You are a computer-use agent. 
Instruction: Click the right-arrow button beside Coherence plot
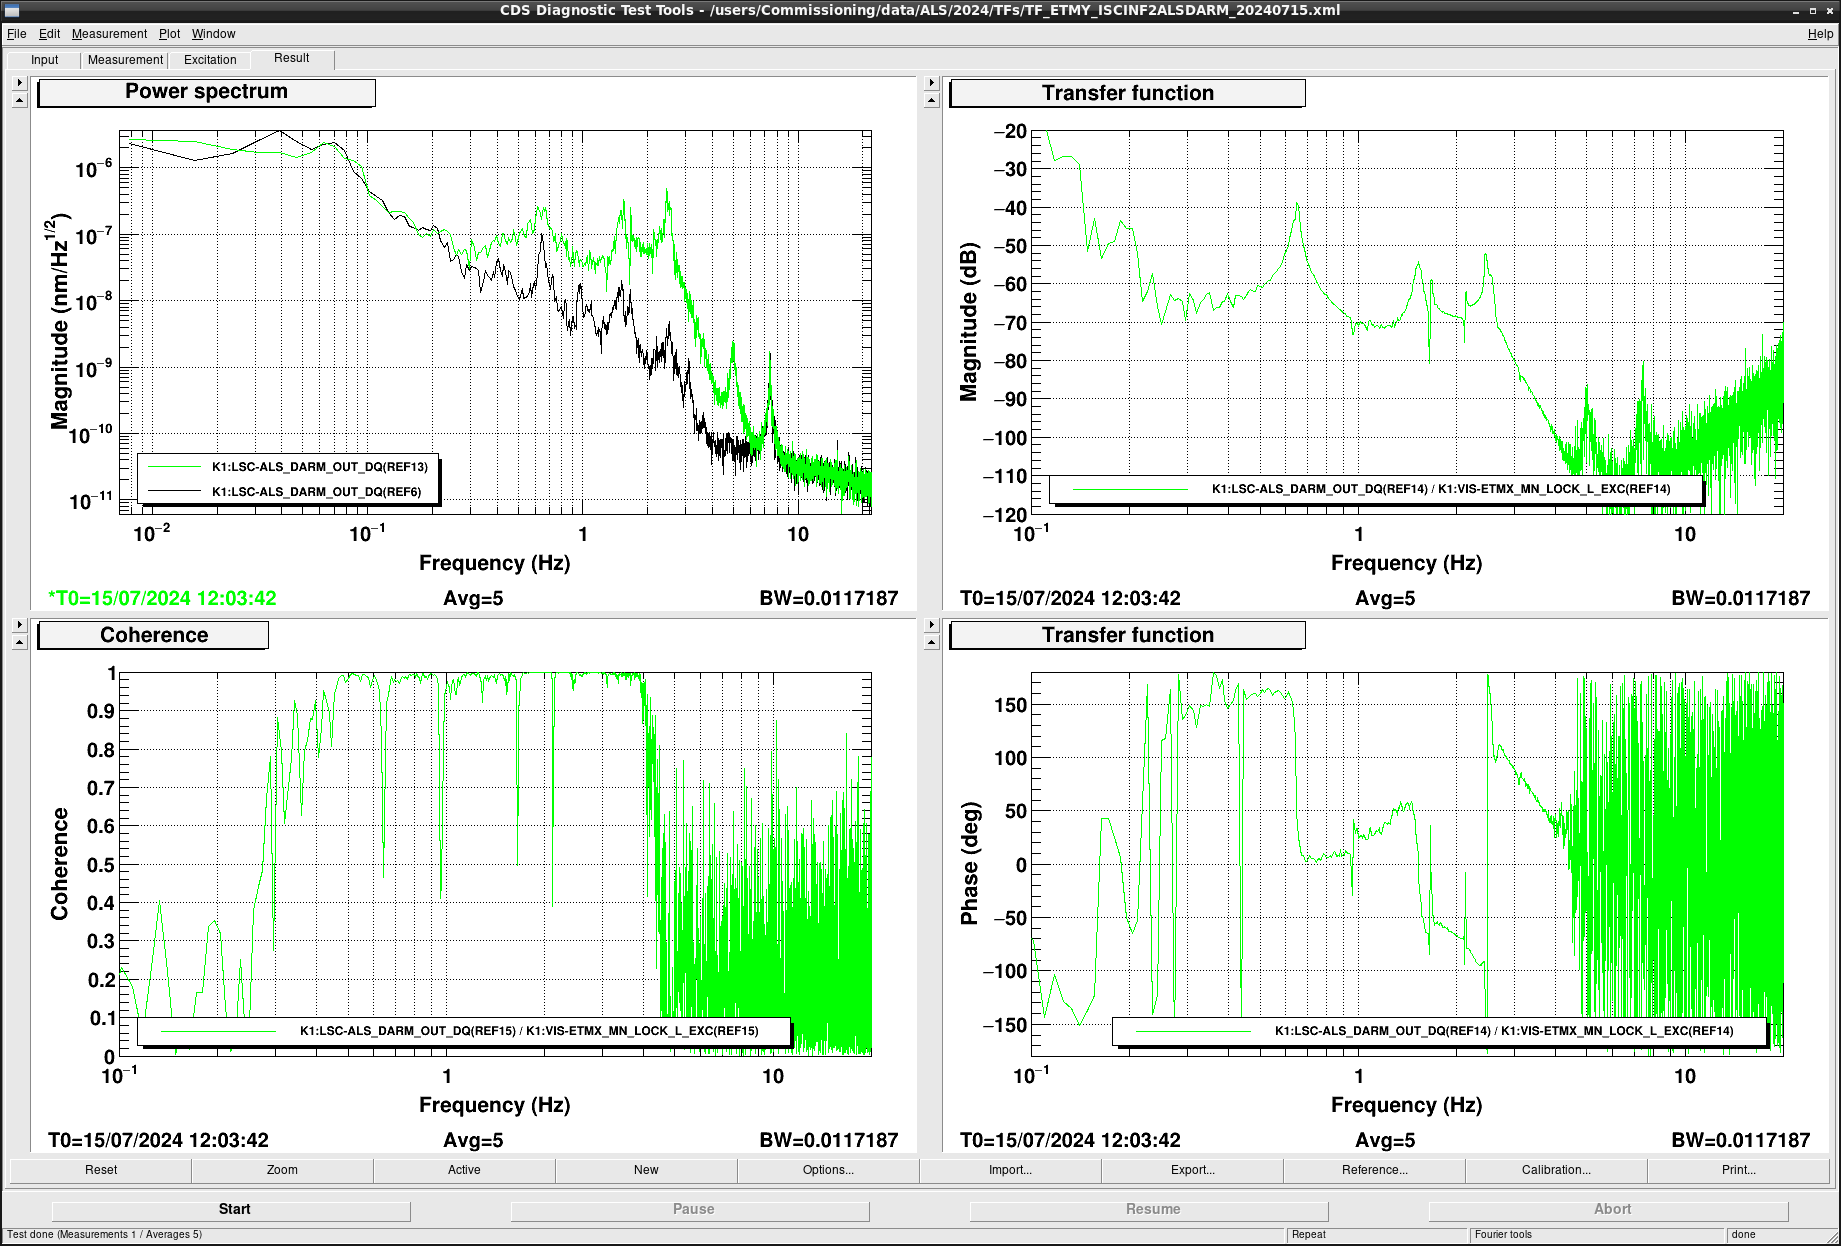tap(19, 625)
